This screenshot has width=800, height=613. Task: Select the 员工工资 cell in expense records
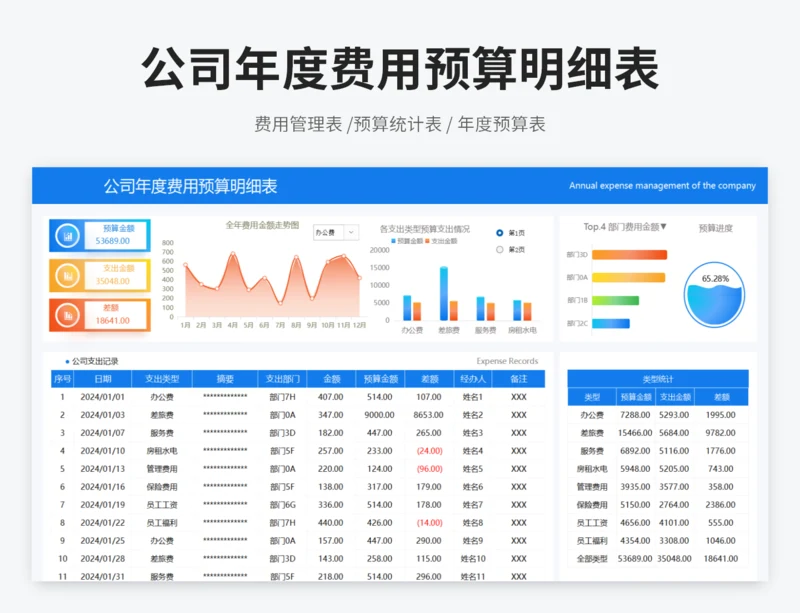(162, 505)
